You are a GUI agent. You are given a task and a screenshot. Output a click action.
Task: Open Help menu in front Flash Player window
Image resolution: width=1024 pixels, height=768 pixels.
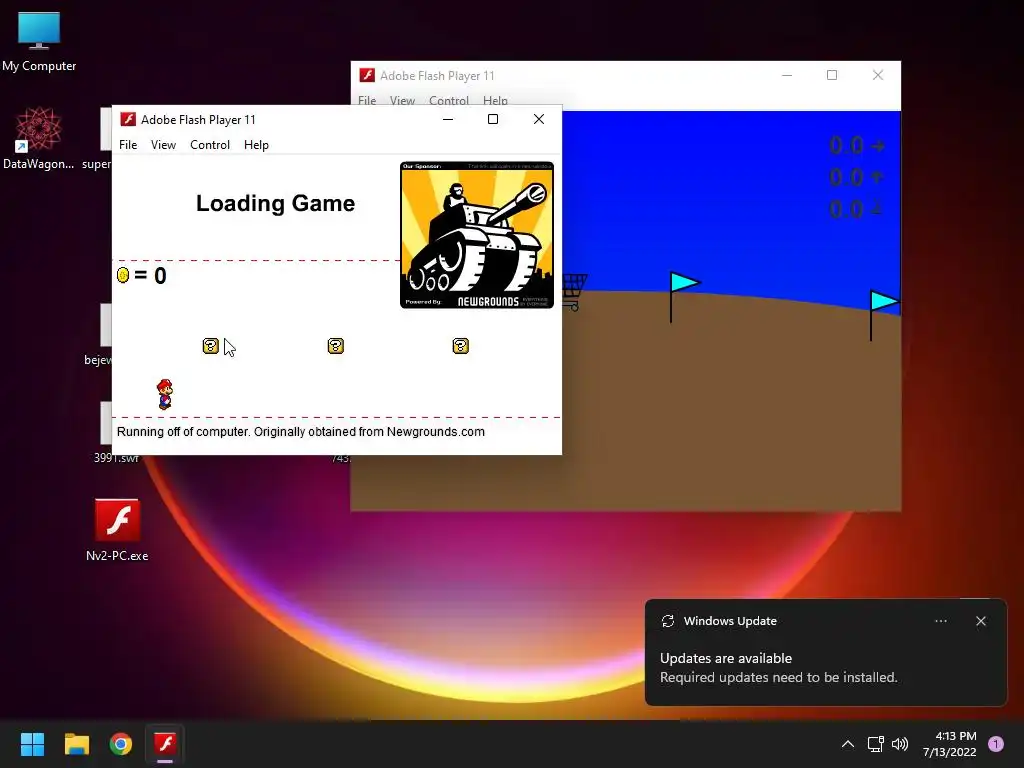tap(256, 145)
